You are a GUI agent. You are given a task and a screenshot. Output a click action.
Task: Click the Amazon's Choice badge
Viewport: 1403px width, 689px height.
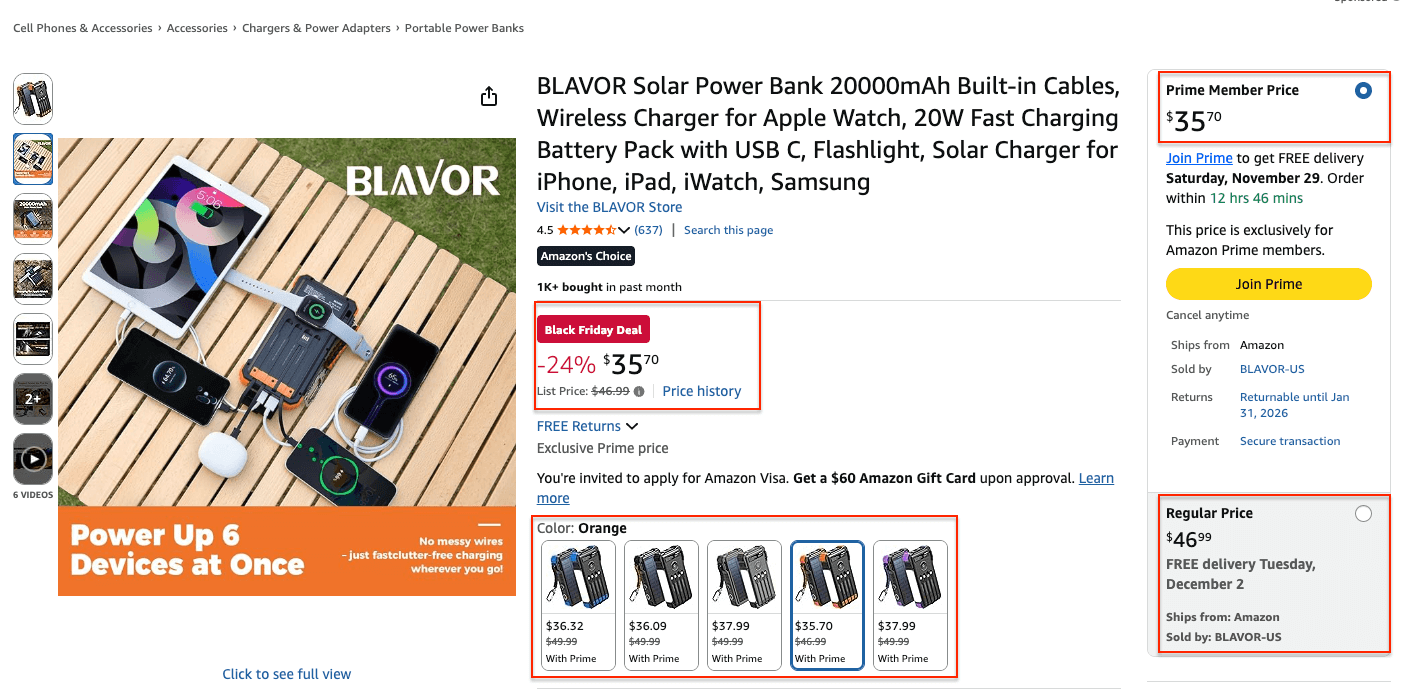pyautogui.click(x=585, y=256)
